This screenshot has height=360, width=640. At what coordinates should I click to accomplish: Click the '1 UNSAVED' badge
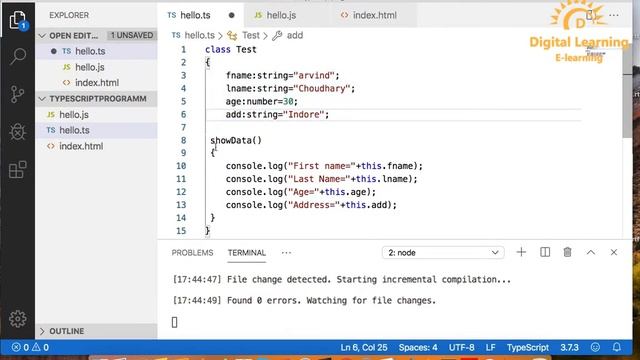click(x=132, y=36)
